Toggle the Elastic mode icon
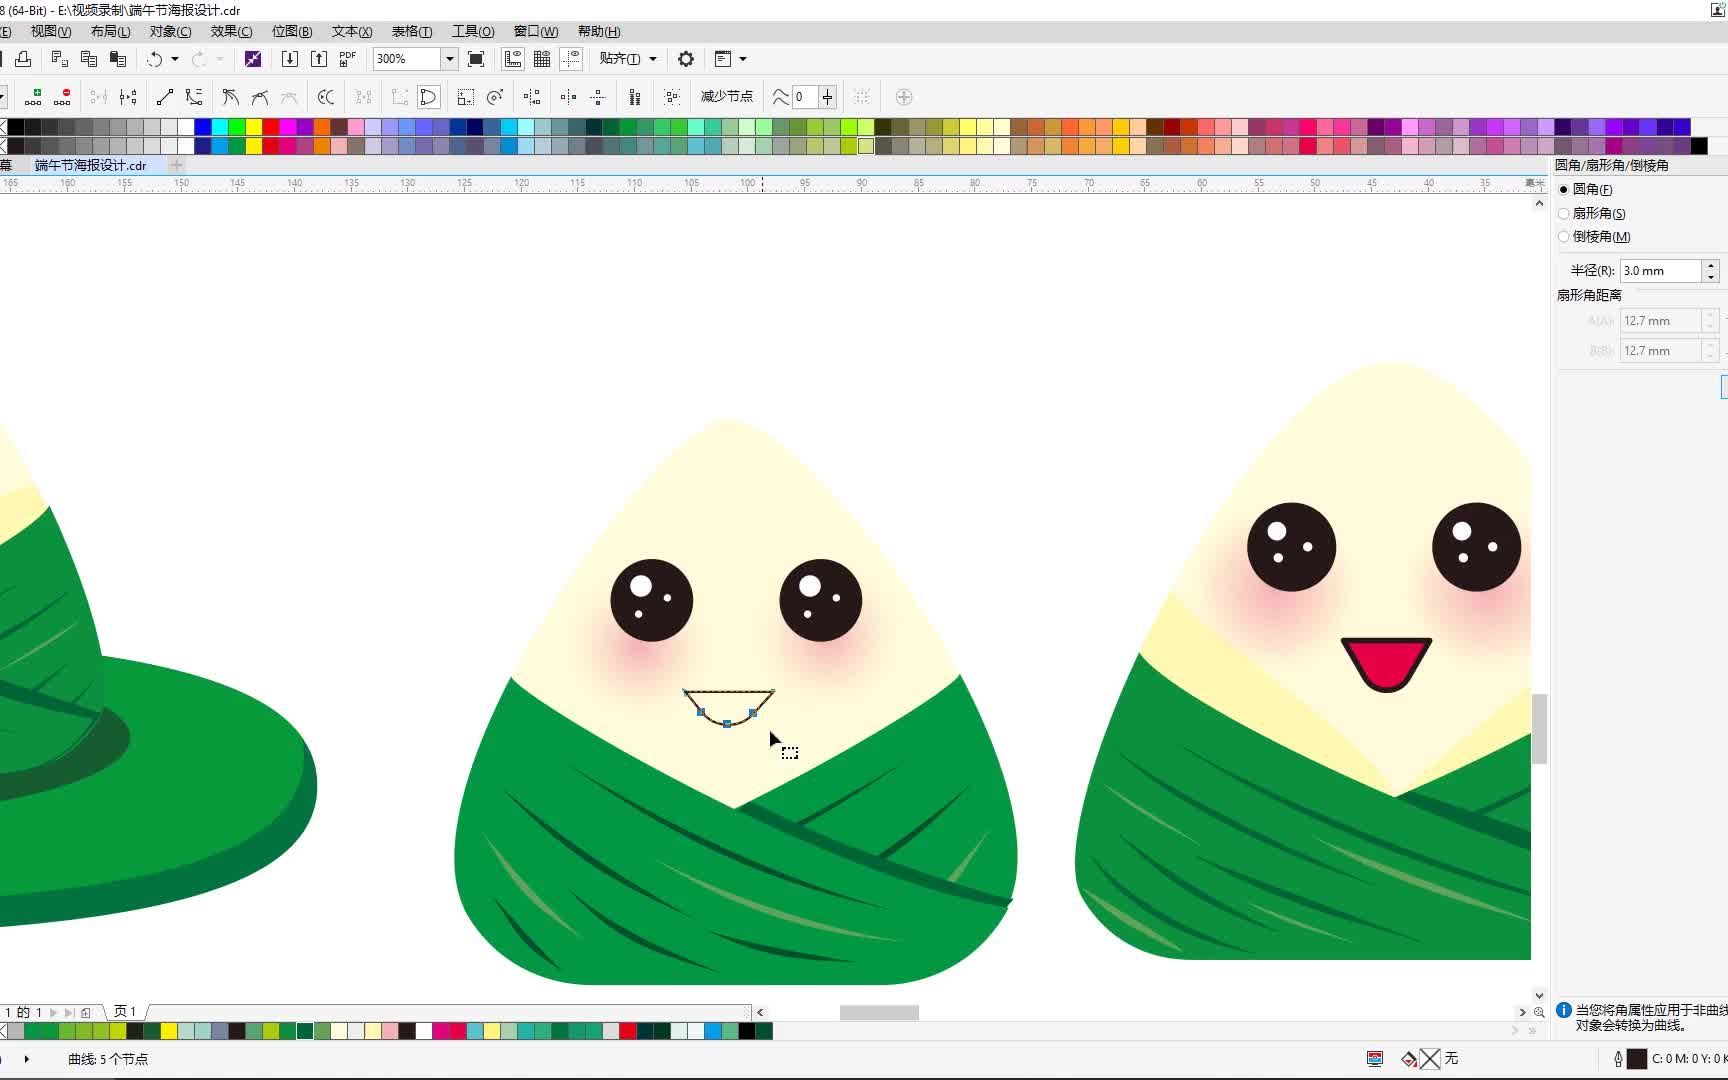1728x1080 pixels. 635,97
